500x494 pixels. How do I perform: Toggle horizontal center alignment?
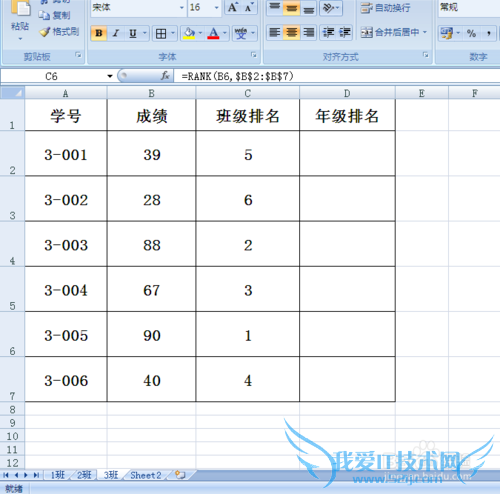pos(292,33)
